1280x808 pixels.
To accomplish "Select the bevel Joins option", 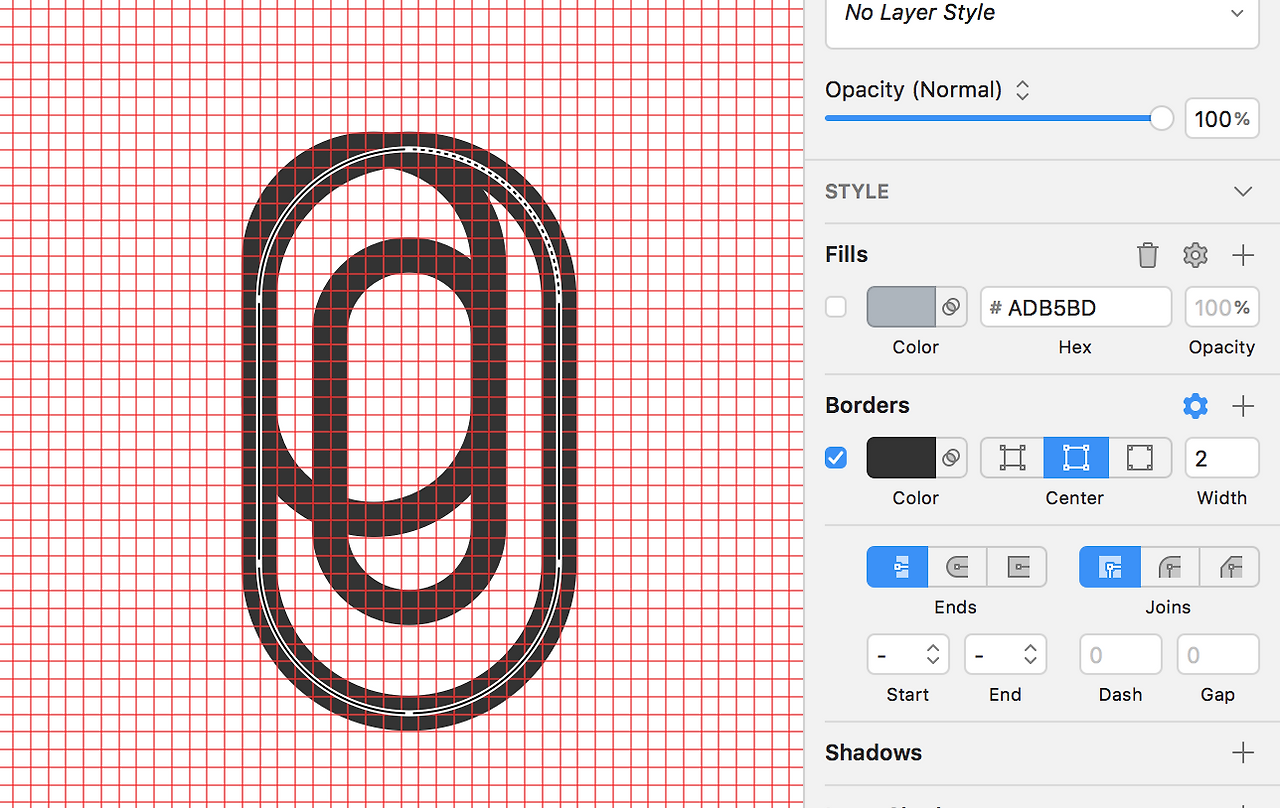I will tap(1230, 567).
